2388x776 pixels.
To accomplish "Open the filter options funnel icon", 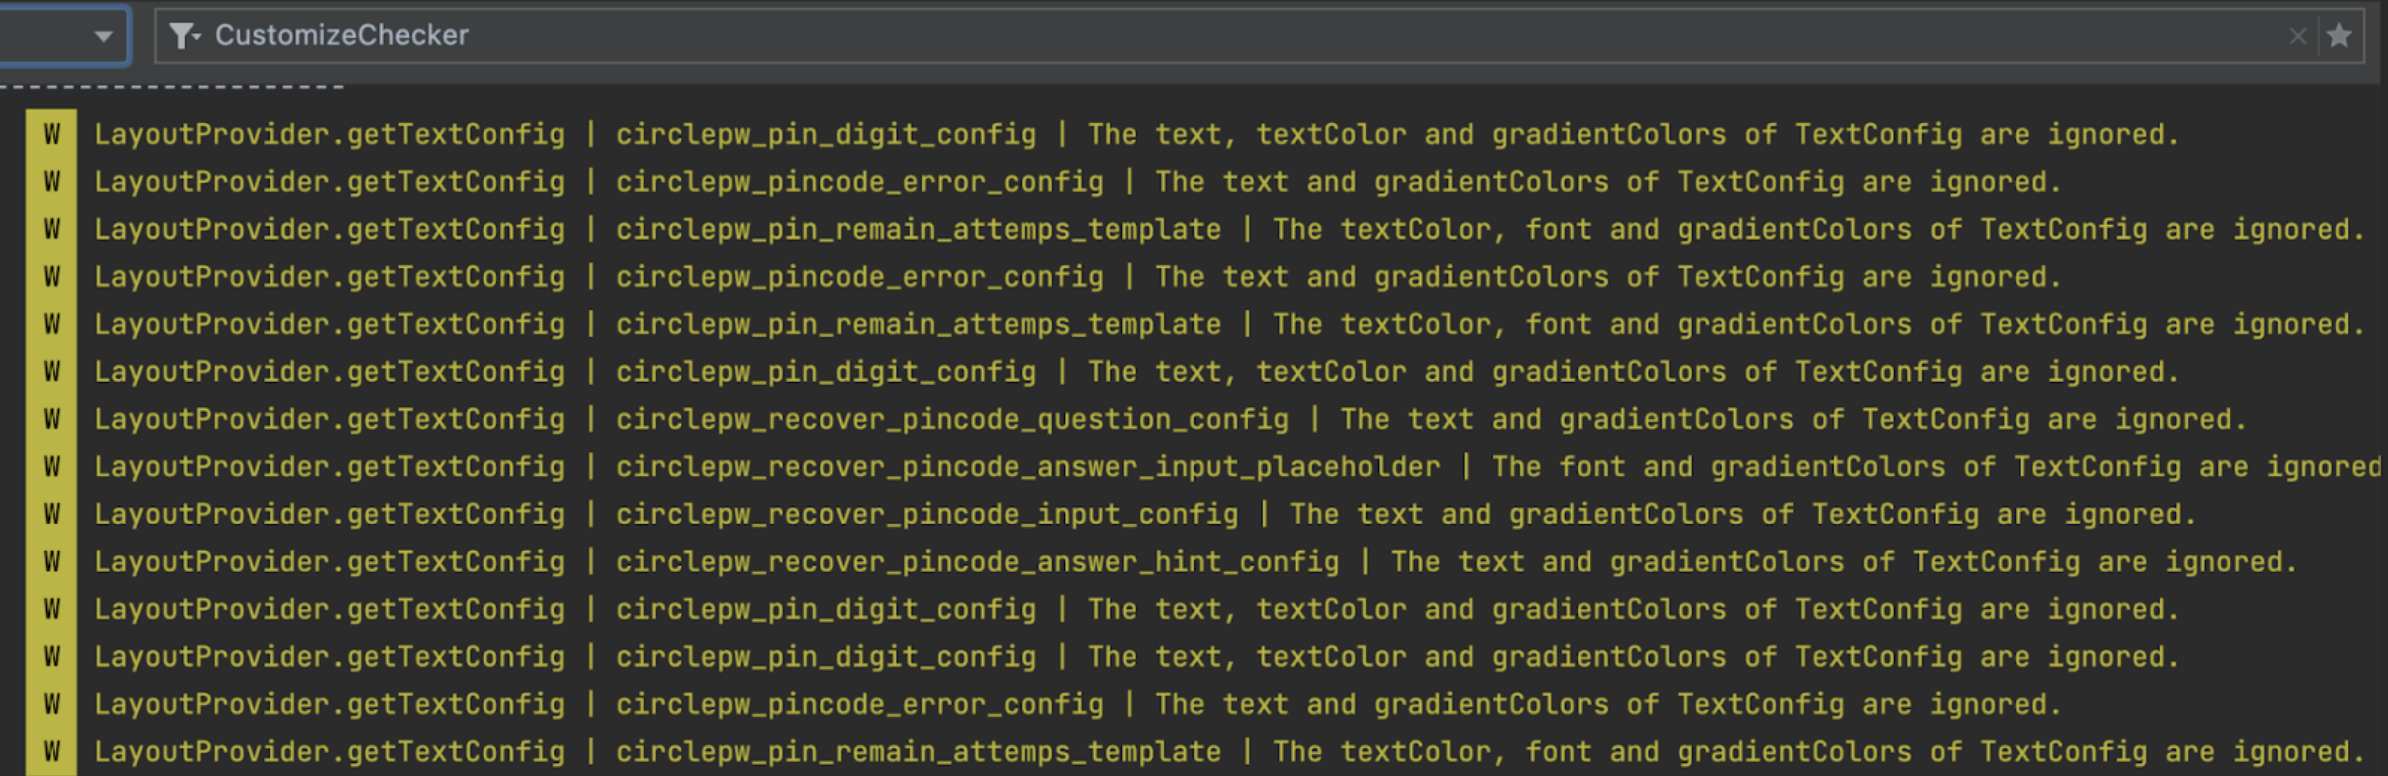I will pyautogui.click(x=184, y=36).
